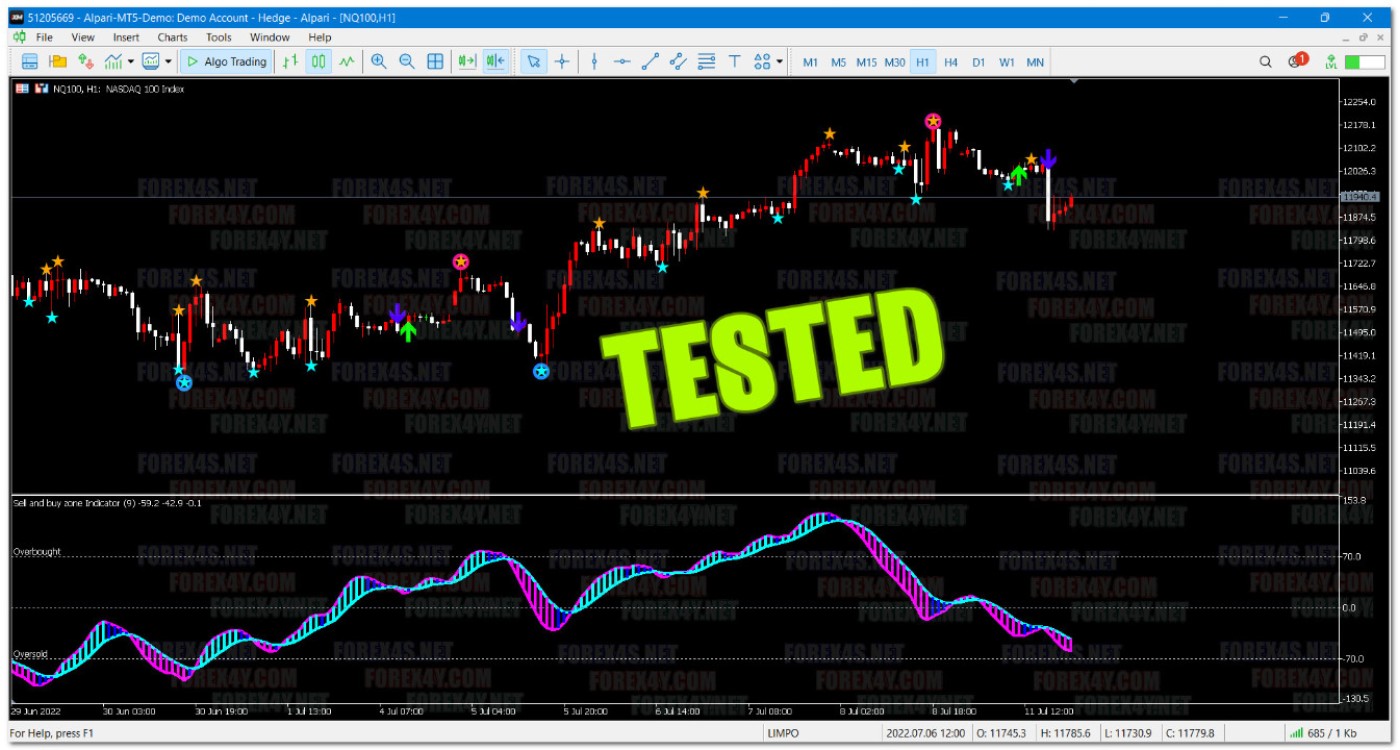
Task: Select the Draw Vertical Line tool
Action: click(593, 61)
